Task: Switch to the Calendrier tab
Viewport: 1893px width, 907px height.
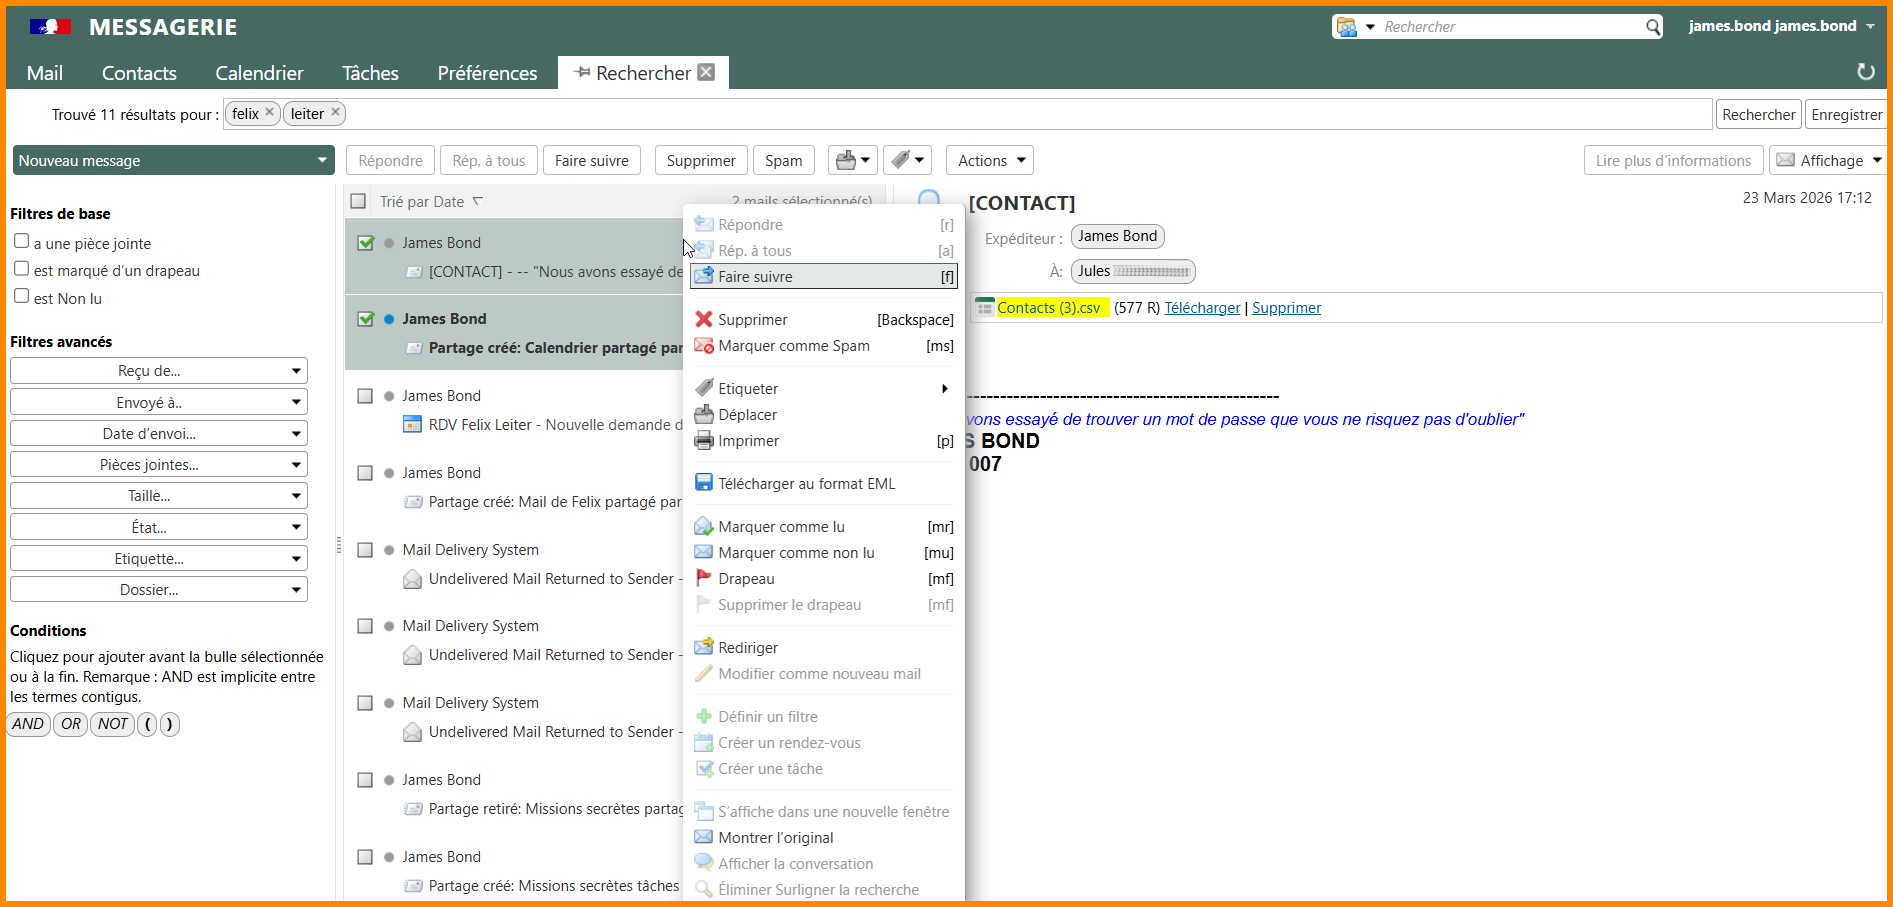Action: point(259,73)
